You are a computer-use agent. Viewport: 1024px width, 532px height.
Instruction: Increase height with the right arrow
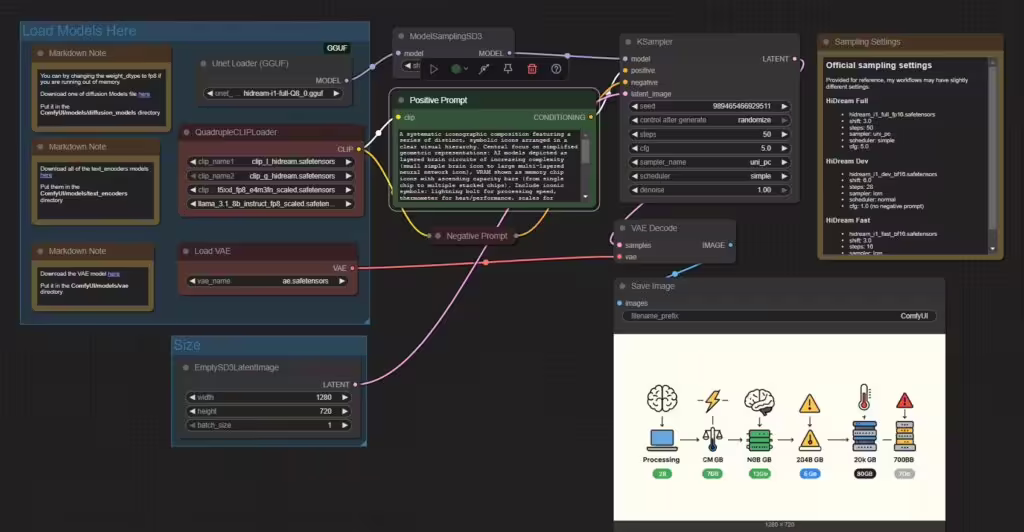coord(345,411)
